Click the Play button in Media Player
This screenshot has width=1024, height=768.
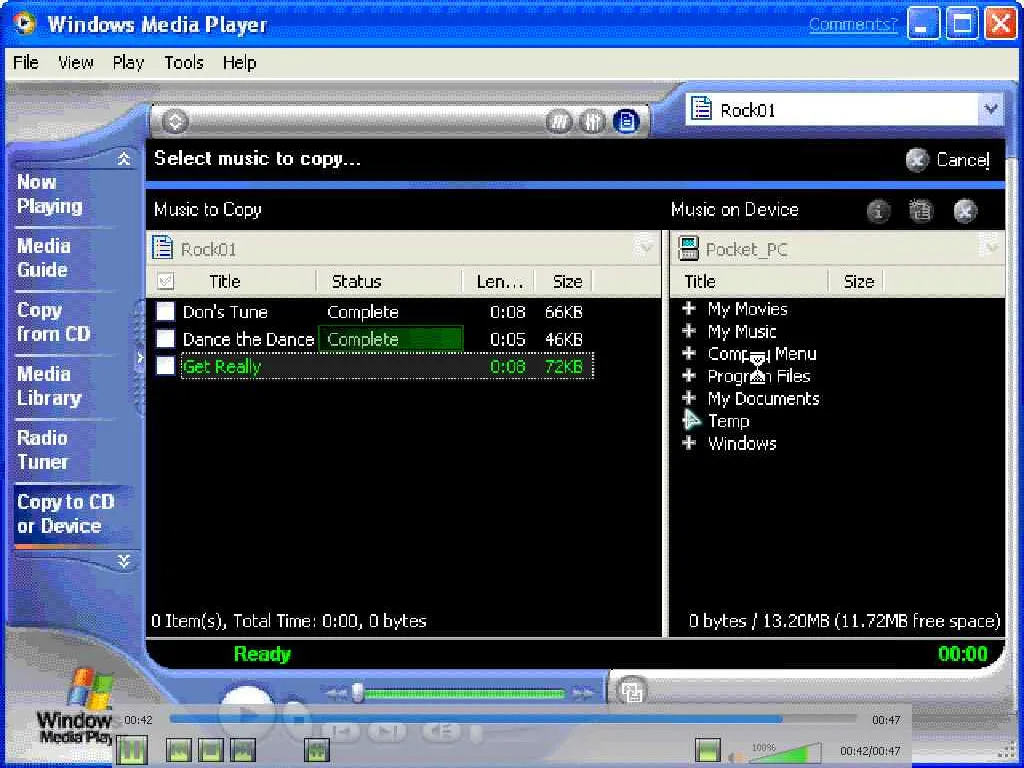tap(246, 713)
